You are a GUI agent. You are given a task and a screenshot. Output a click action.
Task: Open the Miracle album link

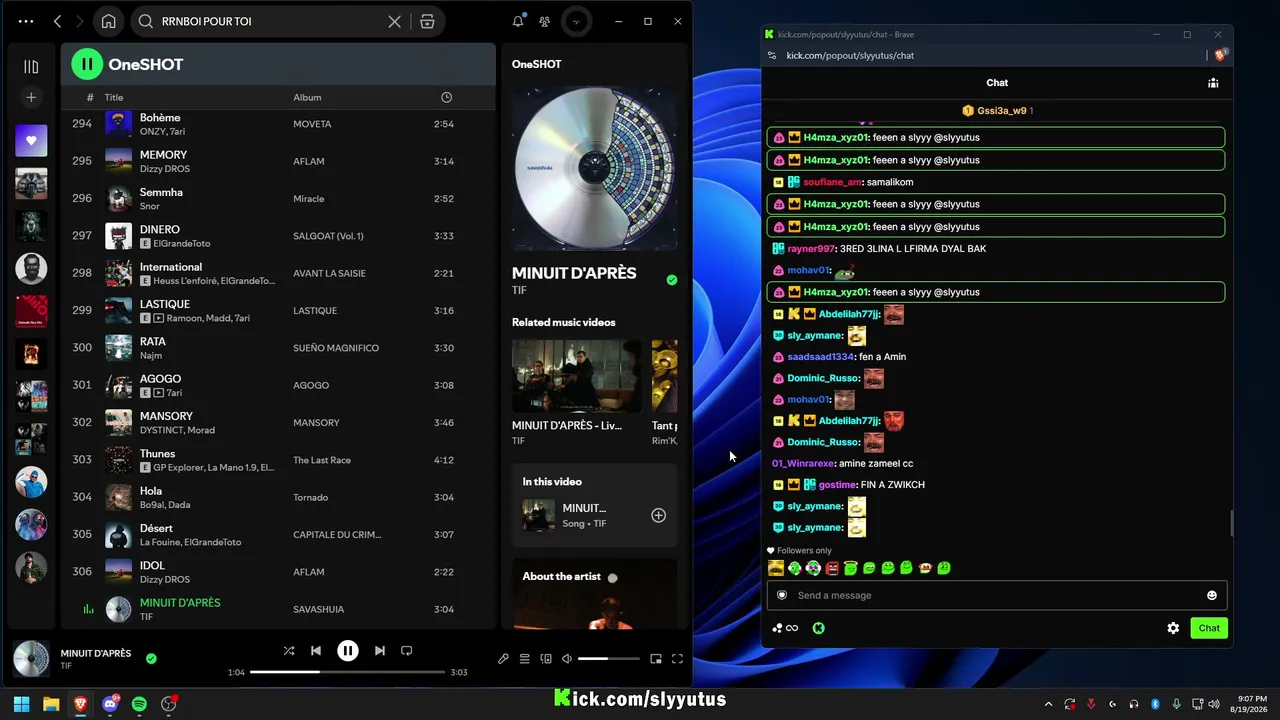[308, 199]
